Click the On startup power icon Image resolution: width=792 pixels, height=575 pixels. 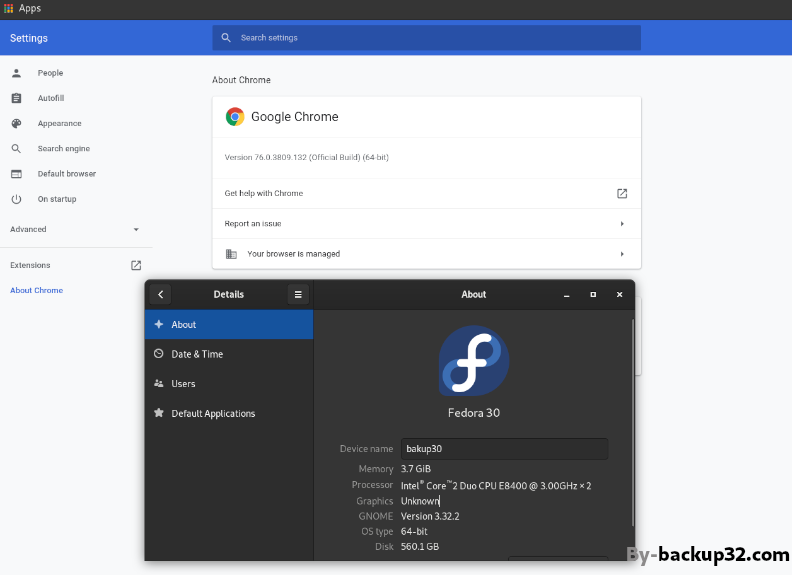[16, 199]
